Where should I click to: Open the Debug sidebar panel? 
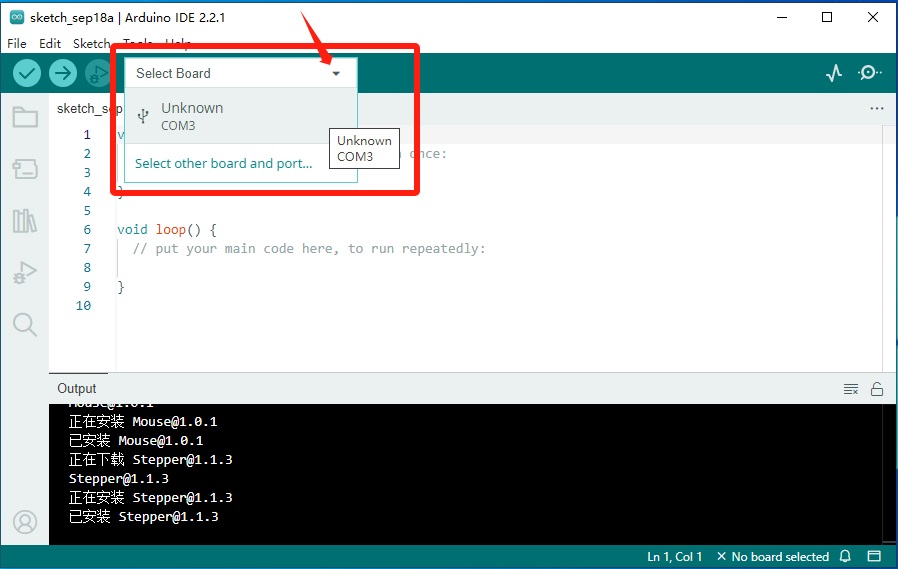click(x=25, y=272)
